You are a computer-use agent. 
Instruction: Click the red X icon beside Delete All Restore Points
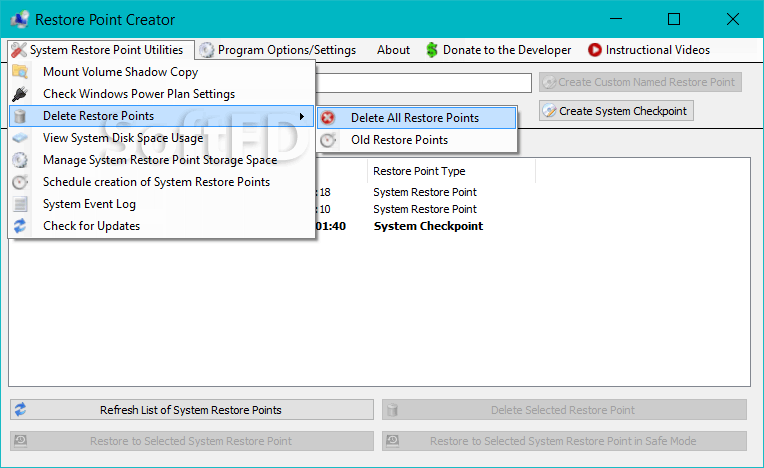328,118
